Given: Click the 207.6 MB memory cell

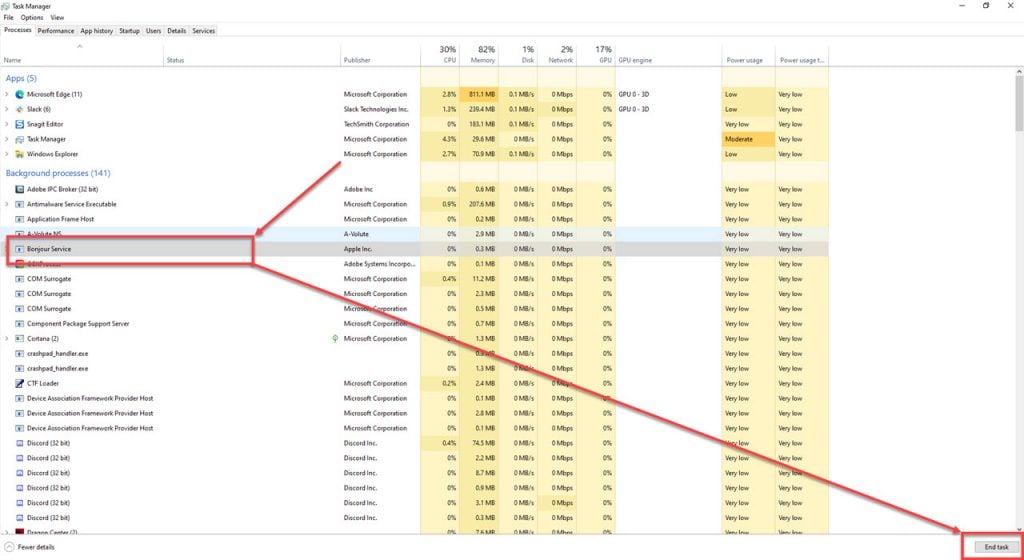Looking at the screenshot, I should click(479, 204).
